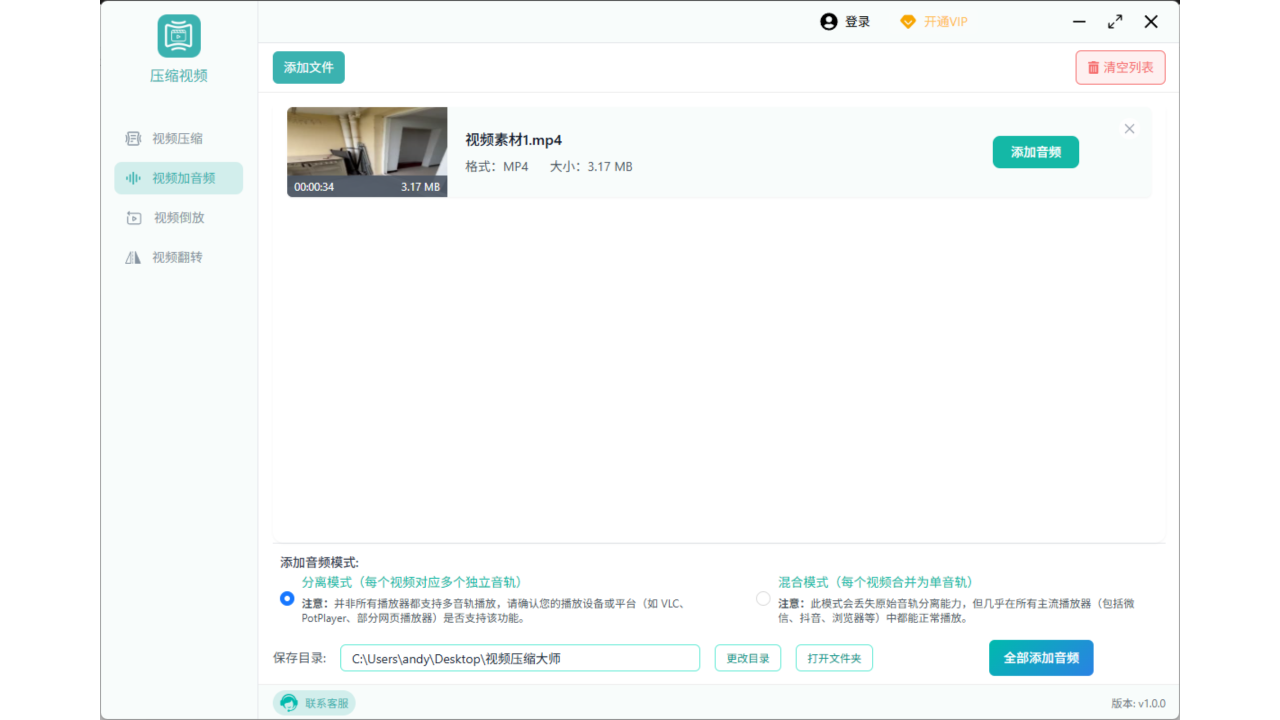Click 更改目录 to change save directory

747,658
